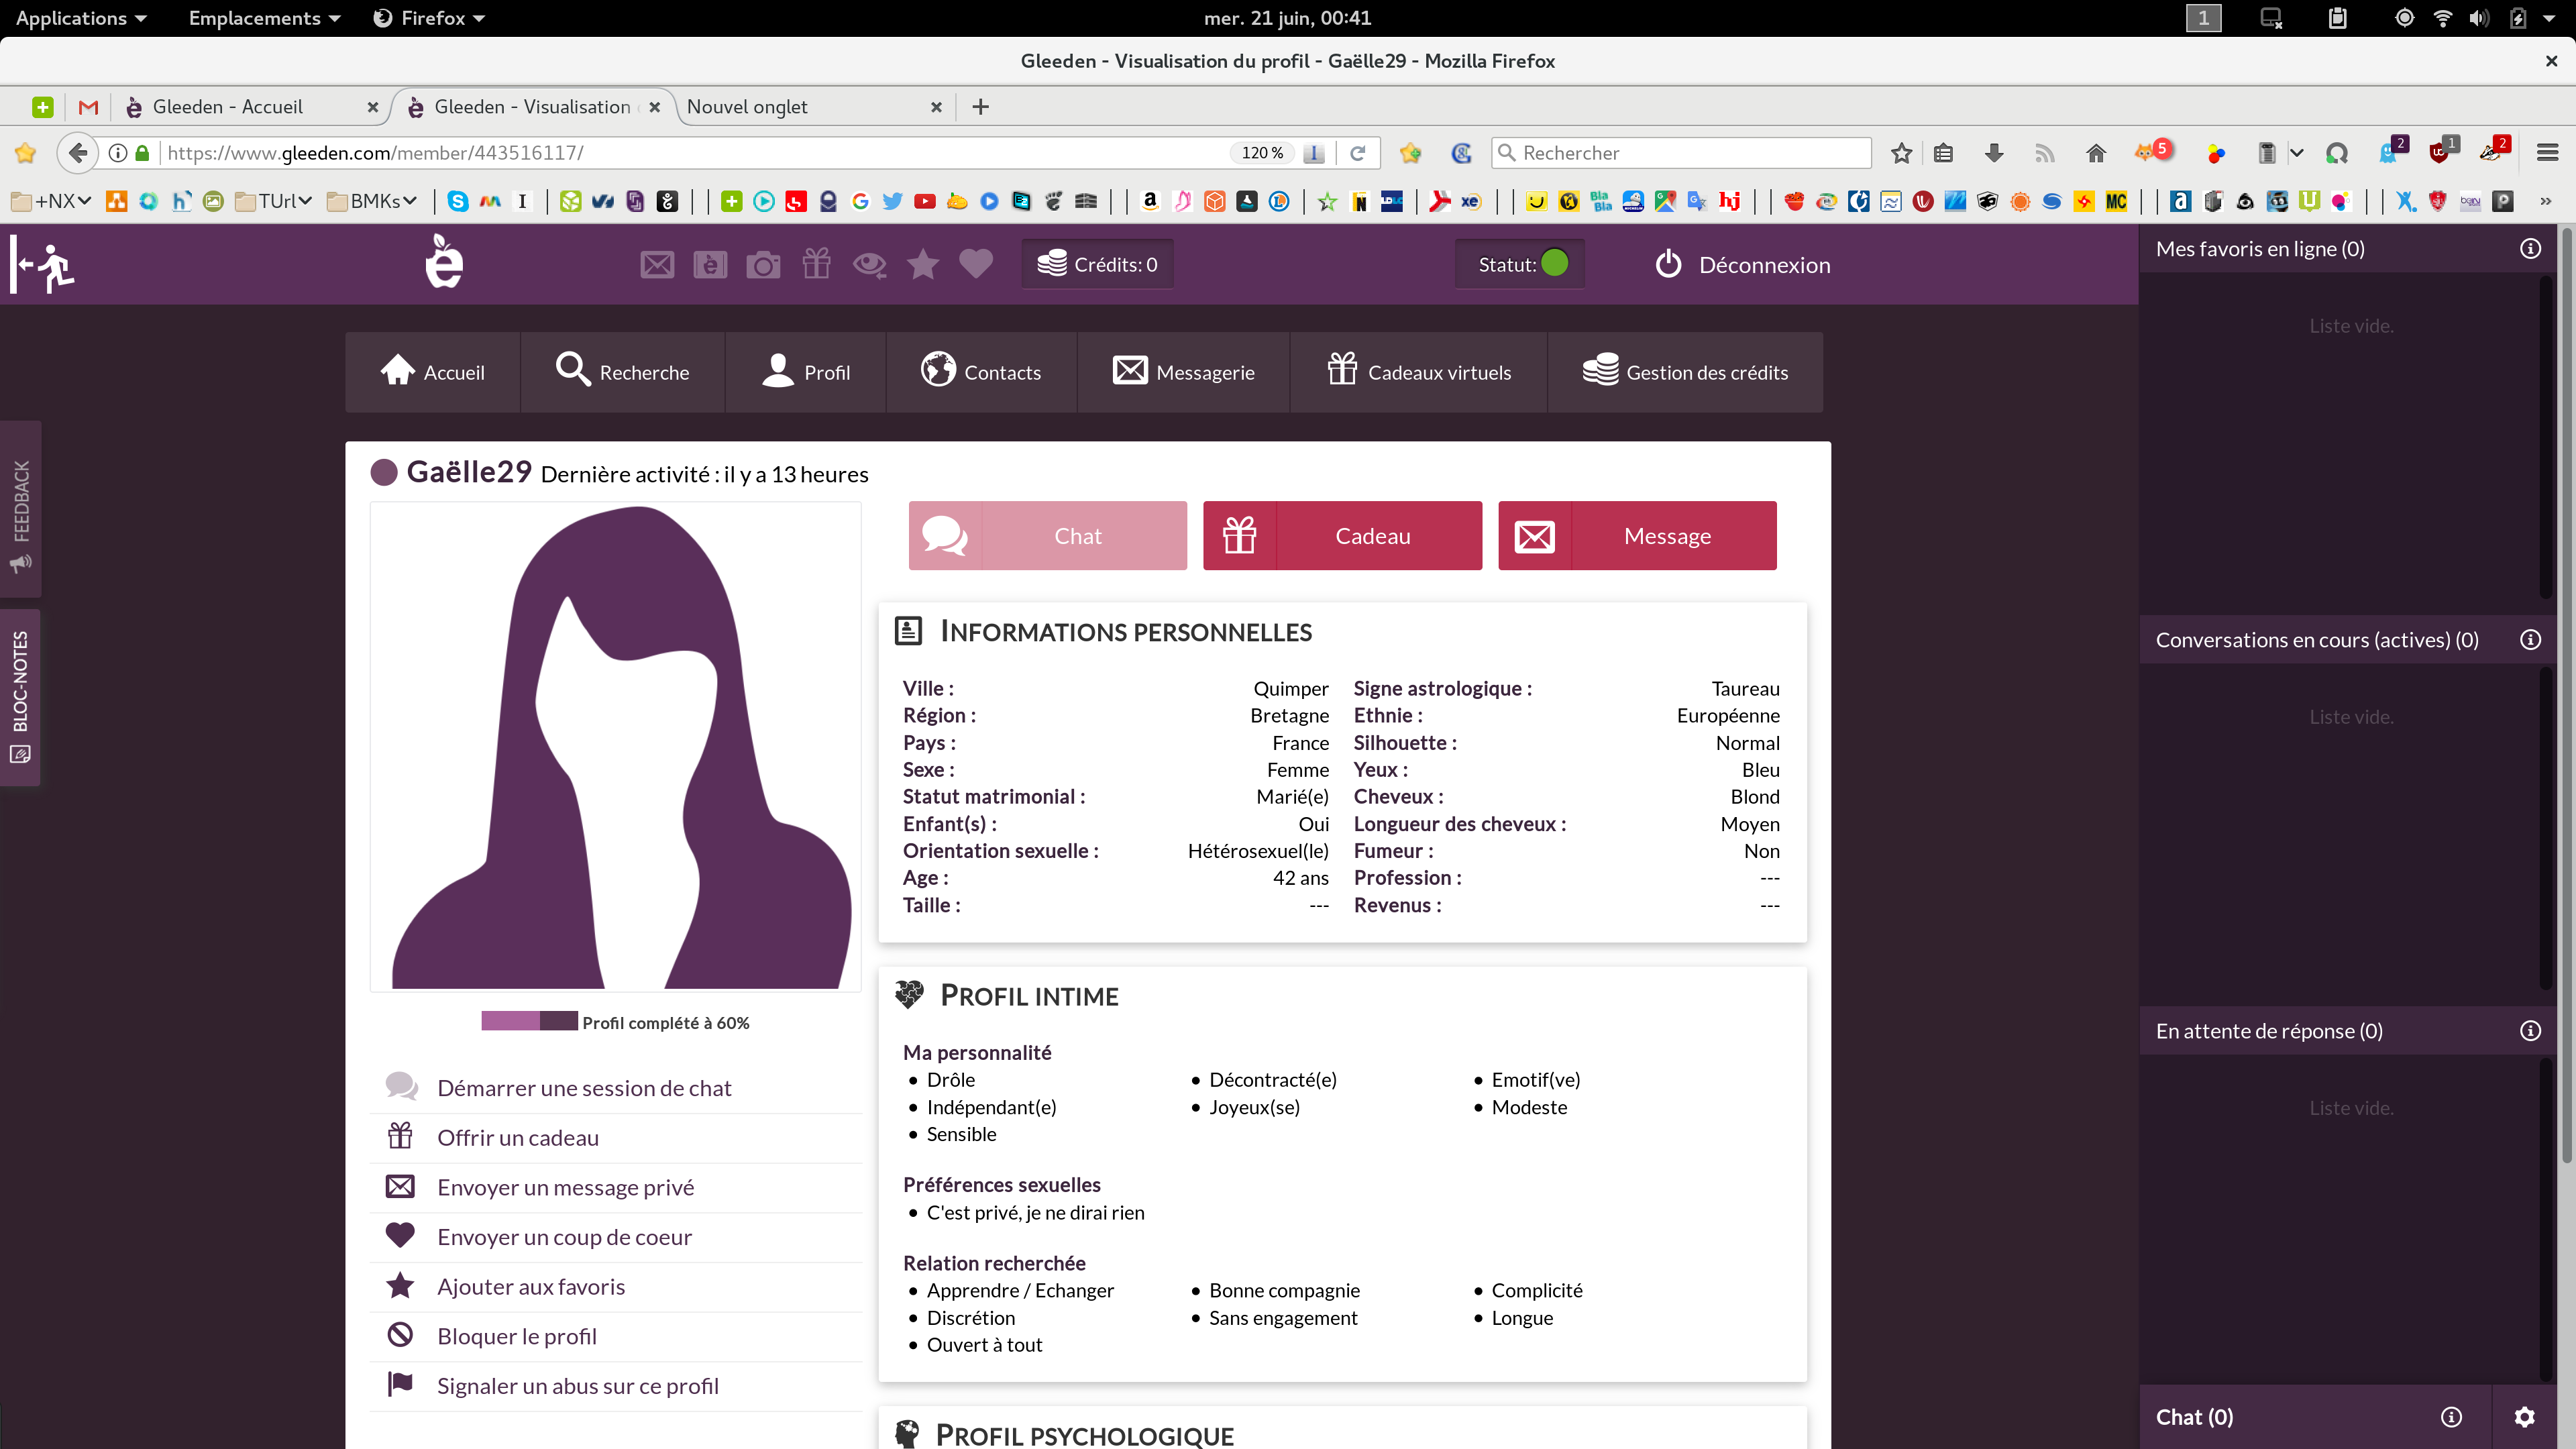
Task: Click the Gleeden apple logo
Action: pyautogui.click(x=444, y=263)
